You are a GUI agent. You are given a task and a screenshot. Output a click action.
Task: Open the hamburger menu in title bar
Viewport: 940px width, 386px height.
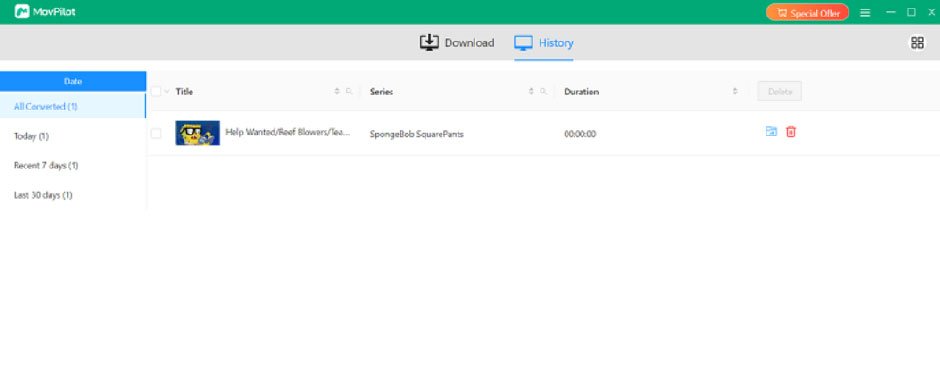[x=865, y=13]
